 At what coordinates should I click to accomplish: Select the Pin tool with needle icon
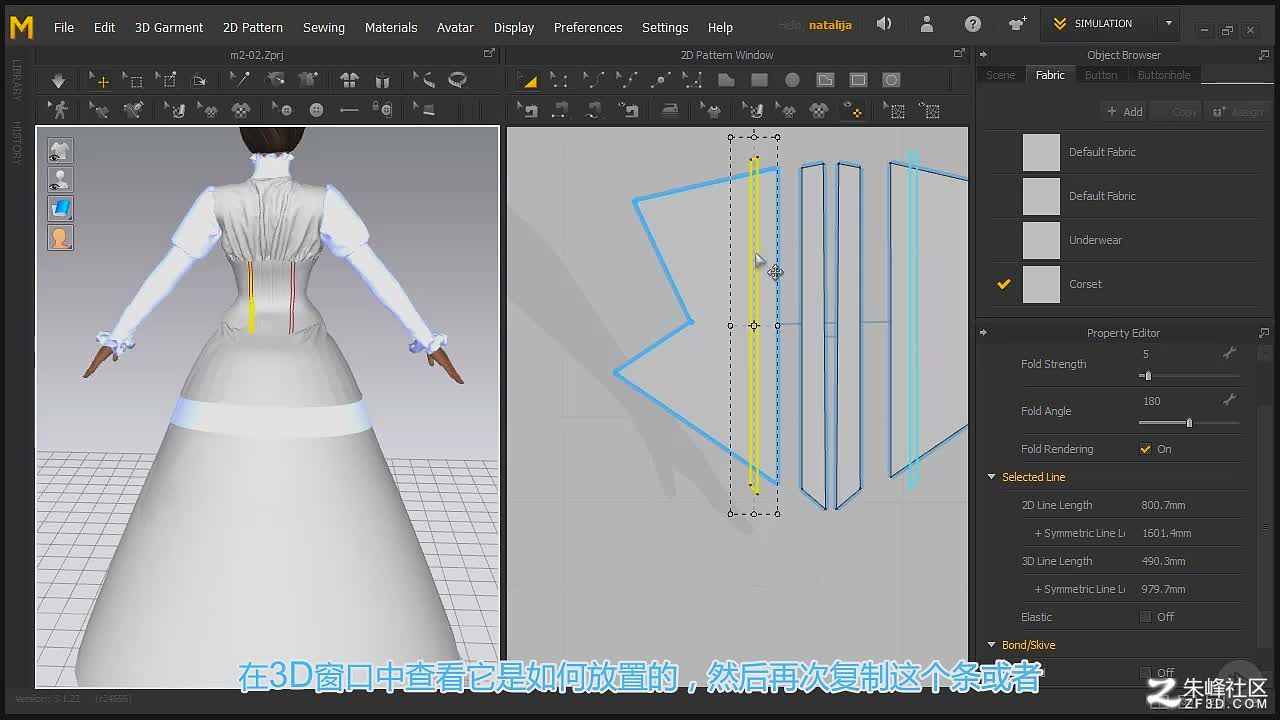tap(240, 80)
